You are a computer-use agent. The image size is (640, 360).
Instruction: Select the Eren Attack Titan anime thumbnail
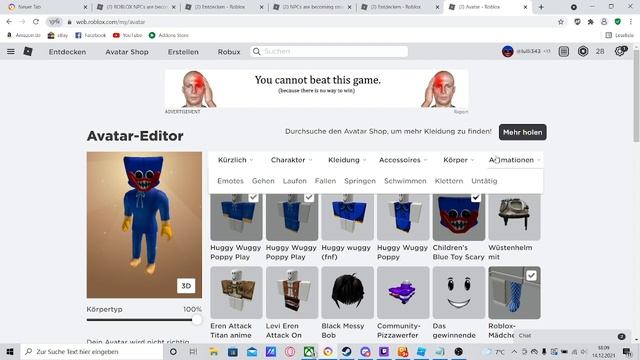(x=236, y=293)
